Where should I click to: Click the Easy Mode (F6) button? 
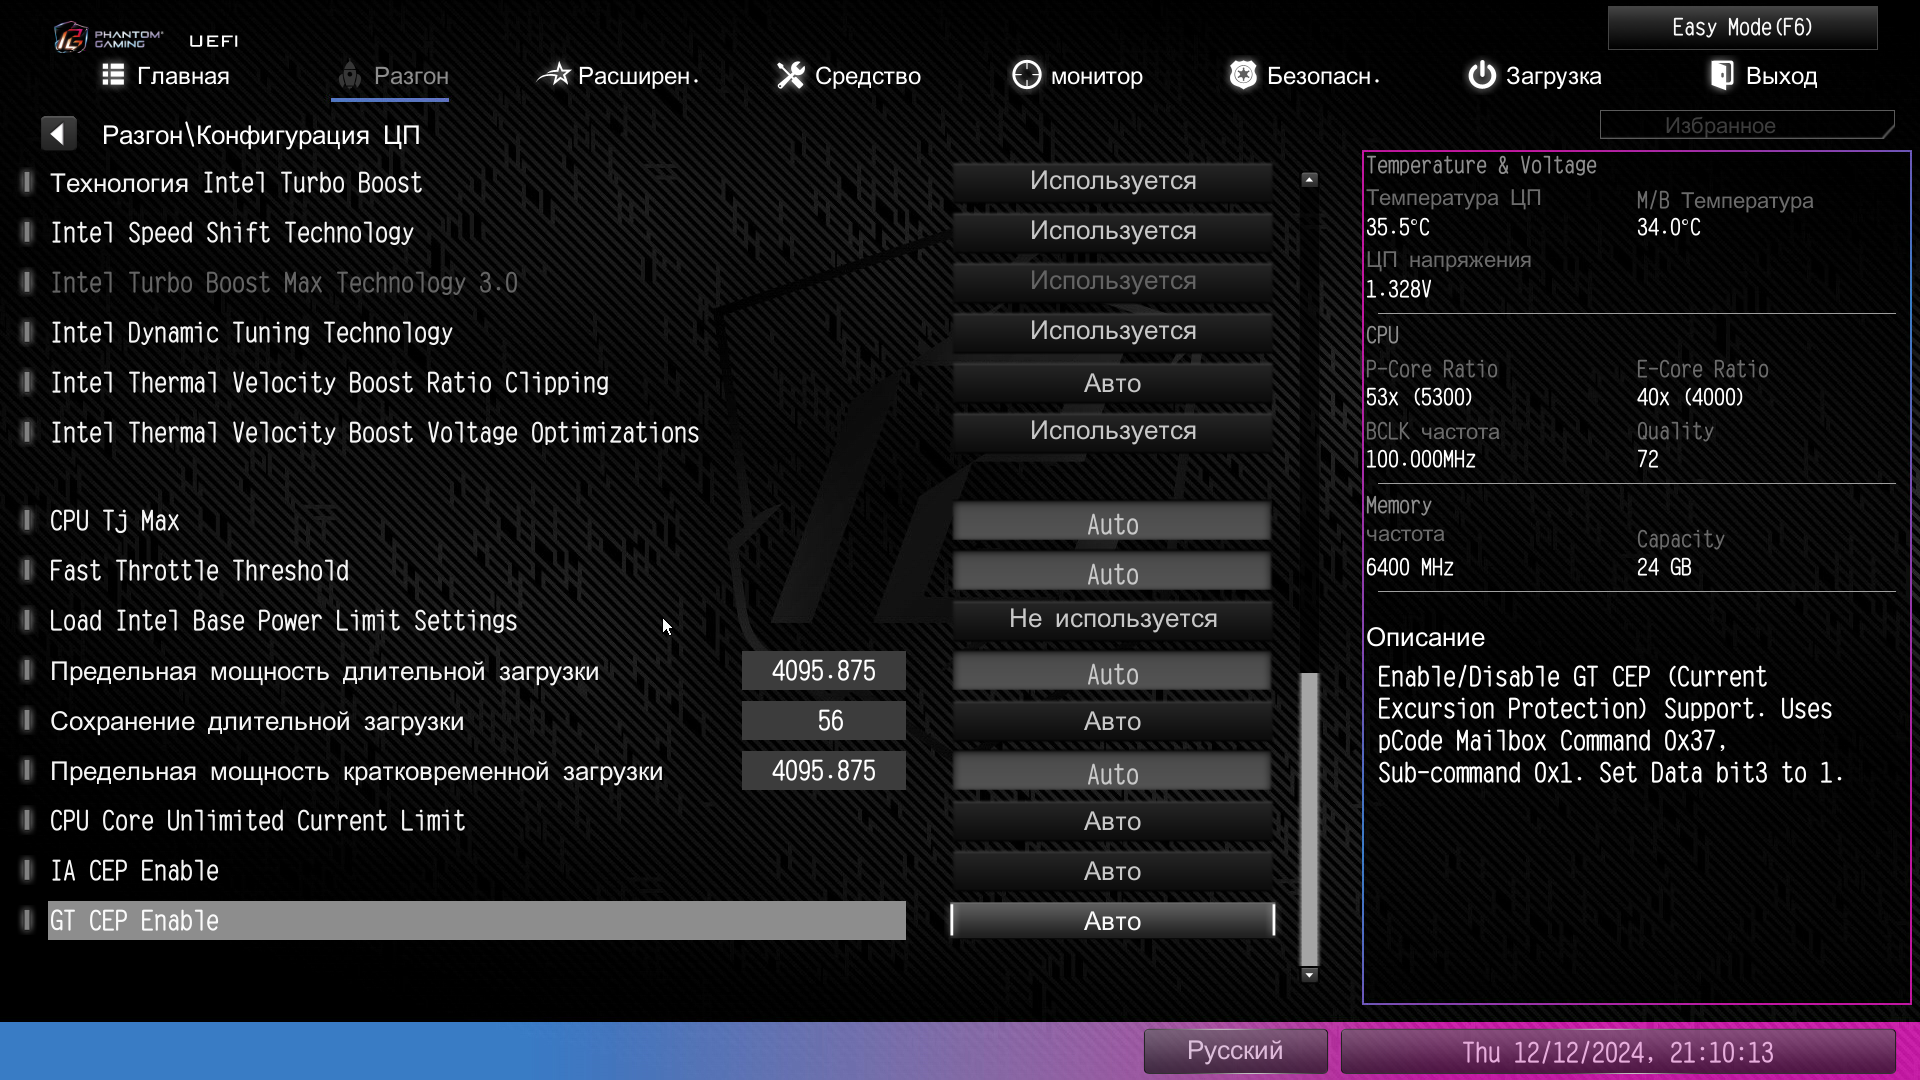[x=1741, y=27]
